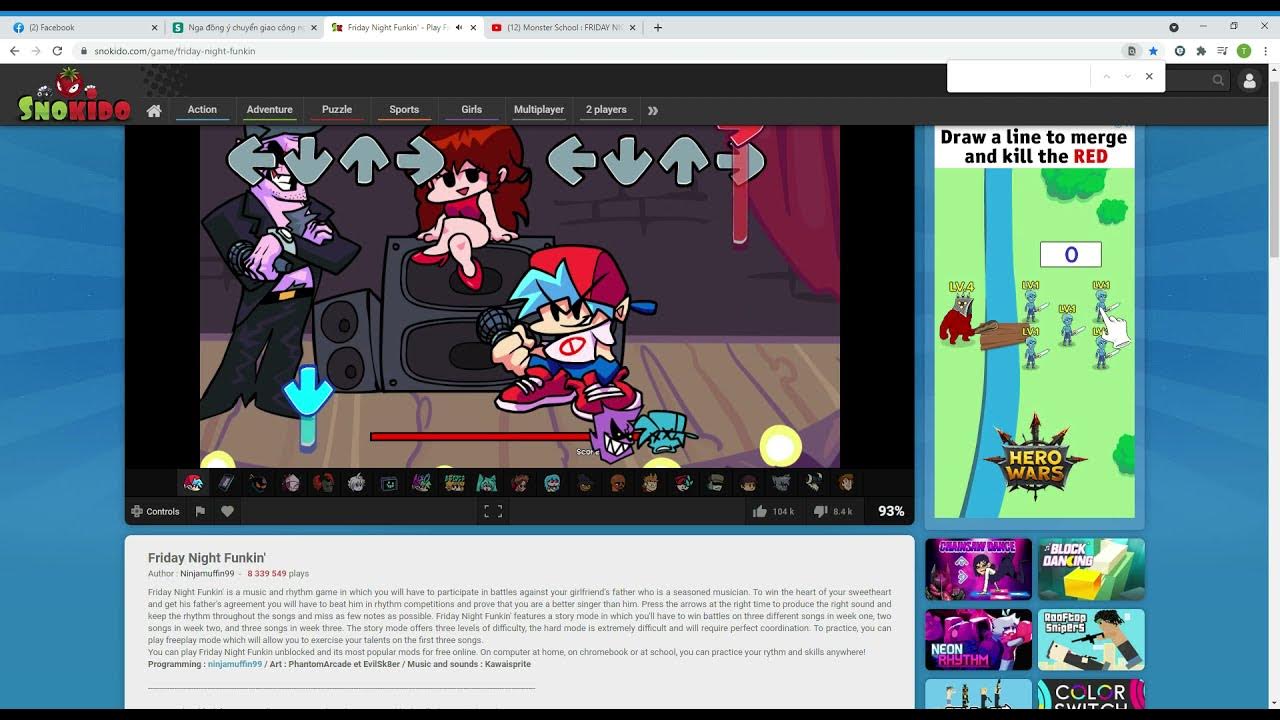Open the Action games category
The width and height of the screenshot is (1280, 720).
[x=202, y=110]
